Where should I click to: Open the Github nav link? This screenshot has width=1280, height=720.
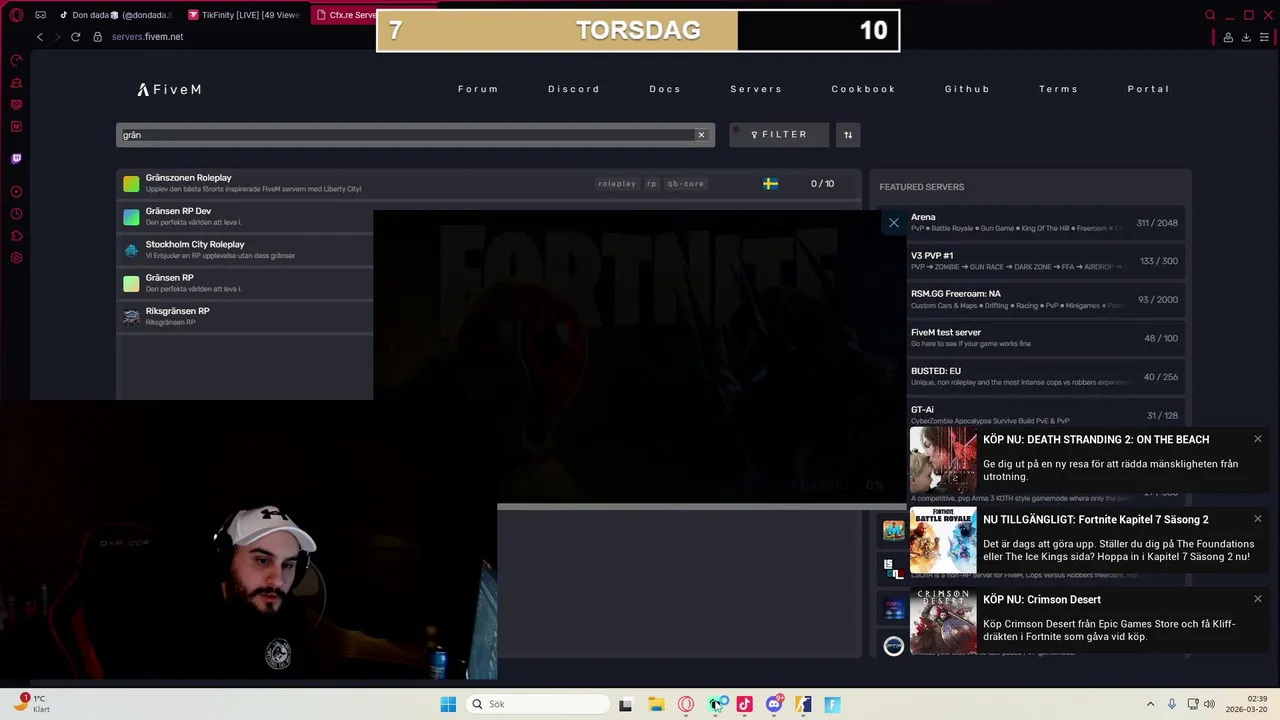click(968, 89)
